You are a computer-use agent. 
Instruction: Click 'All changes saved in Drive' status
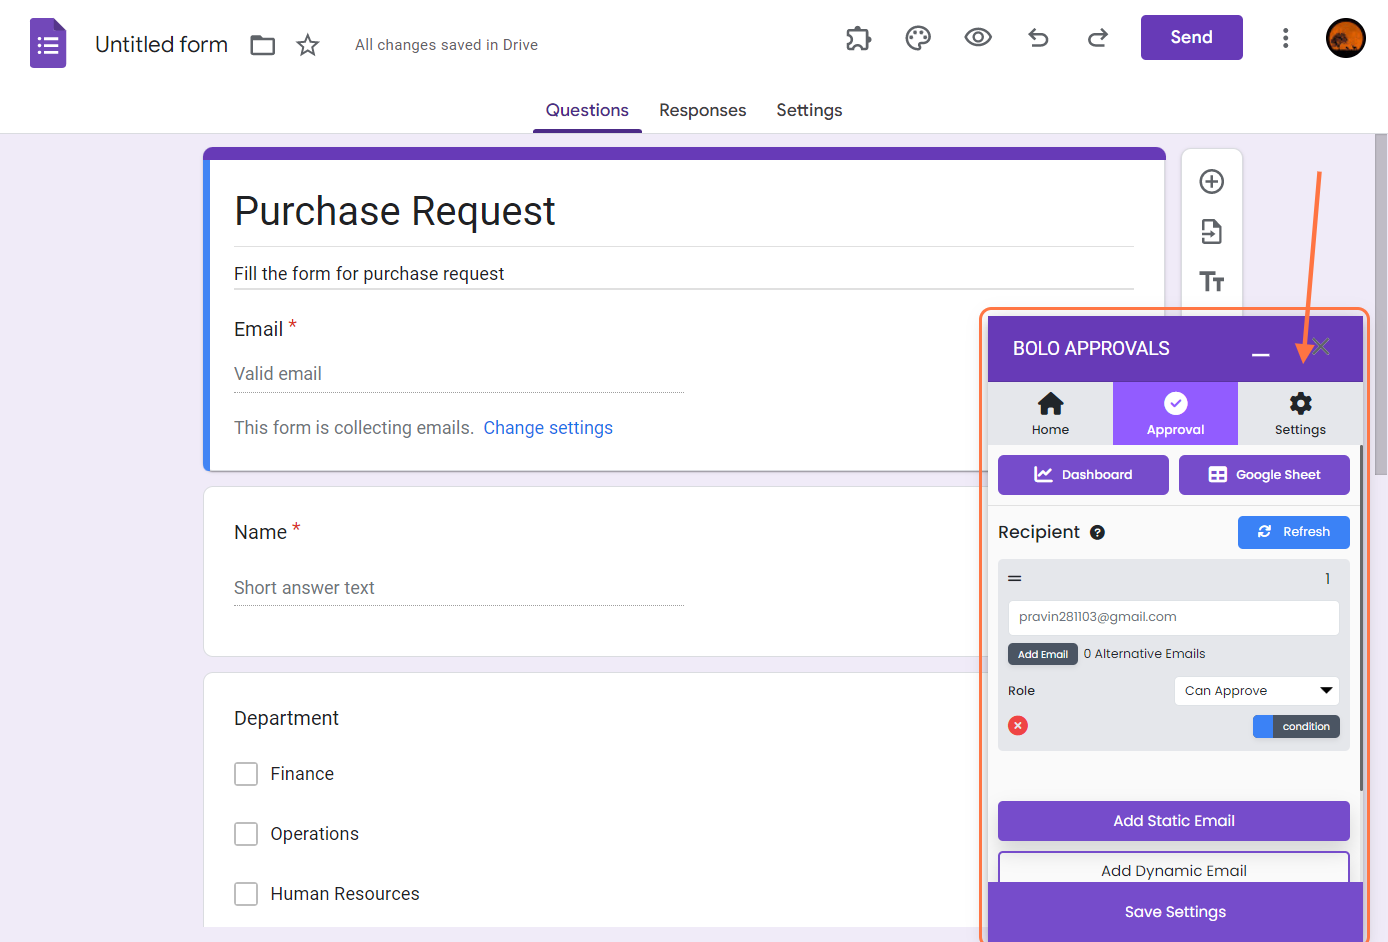(446, 45)
